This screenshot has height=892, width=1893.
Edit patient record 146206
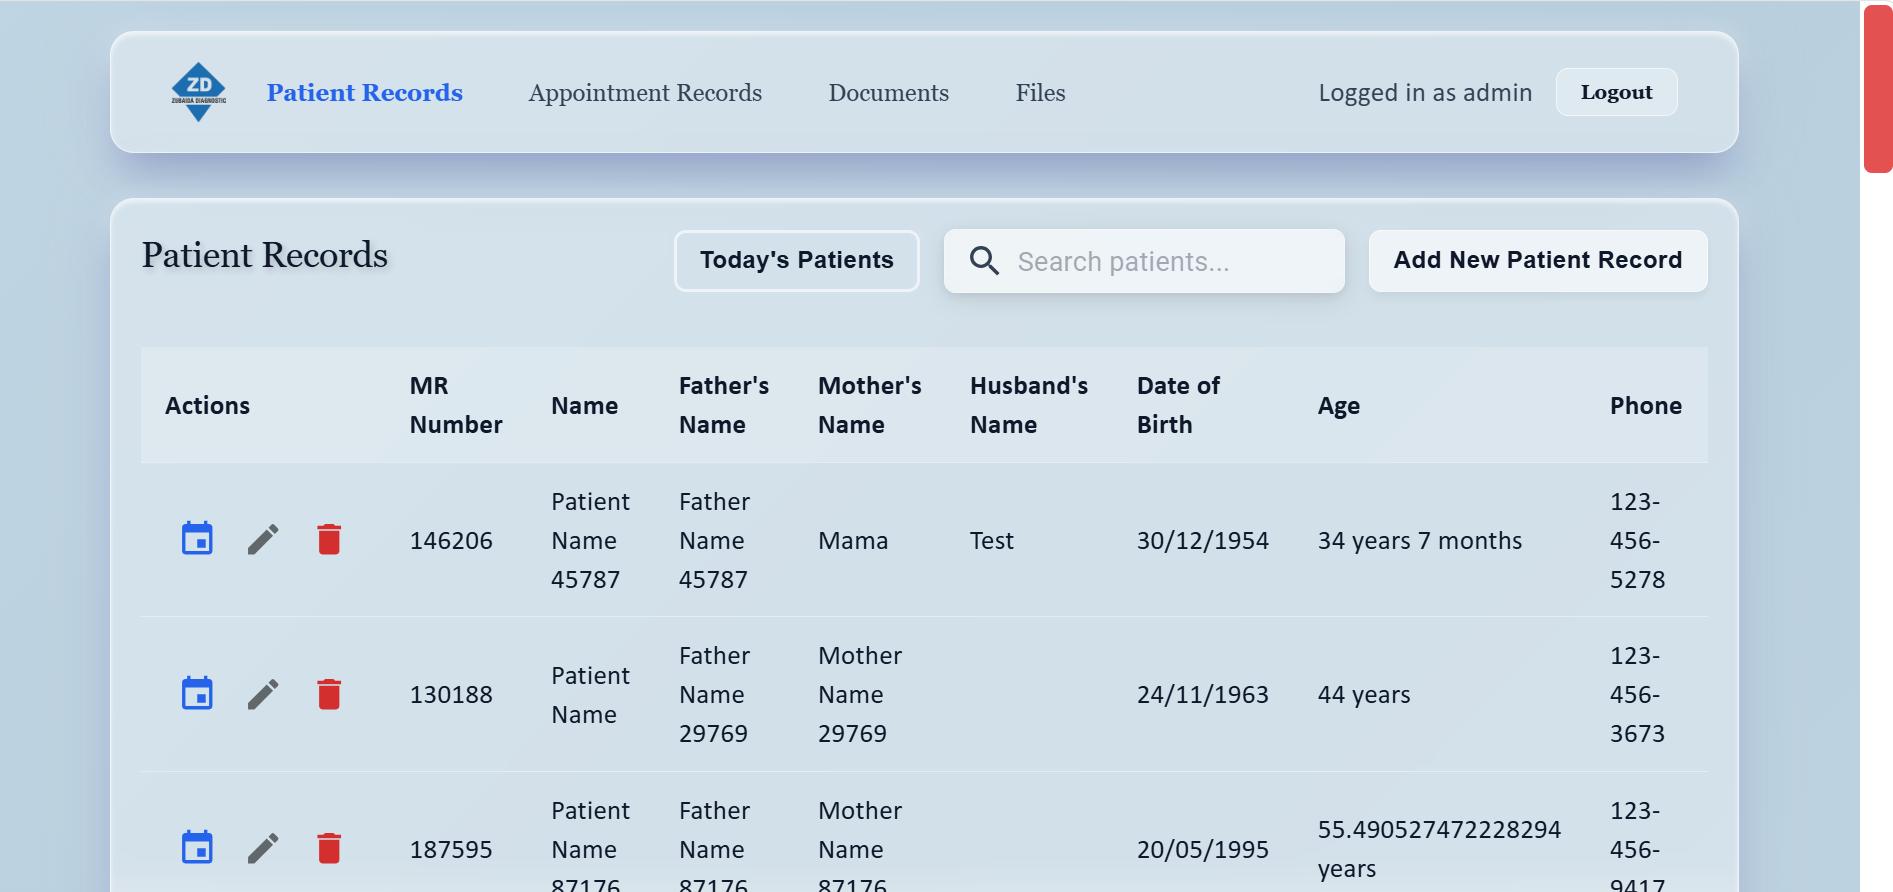pos(263,540)
